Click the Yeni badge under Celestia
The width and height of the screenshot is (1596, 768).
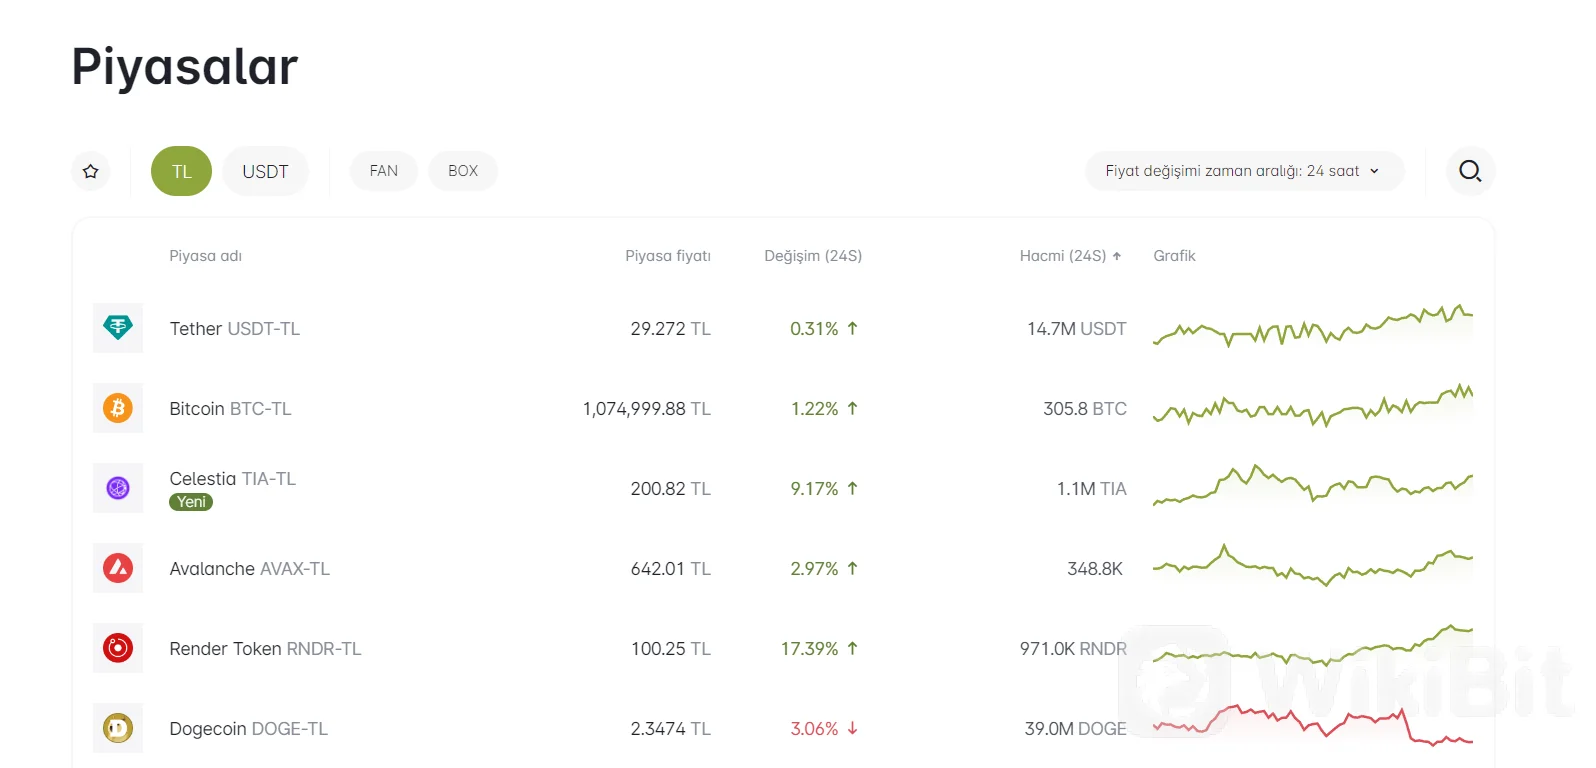(191, 502)
